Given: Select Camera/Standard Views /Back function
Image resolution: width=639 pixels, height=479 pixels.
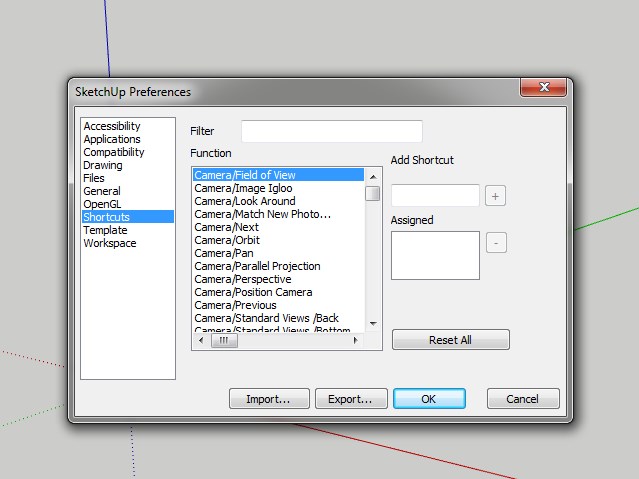Looking at the screenshot, I should [278, 318].
